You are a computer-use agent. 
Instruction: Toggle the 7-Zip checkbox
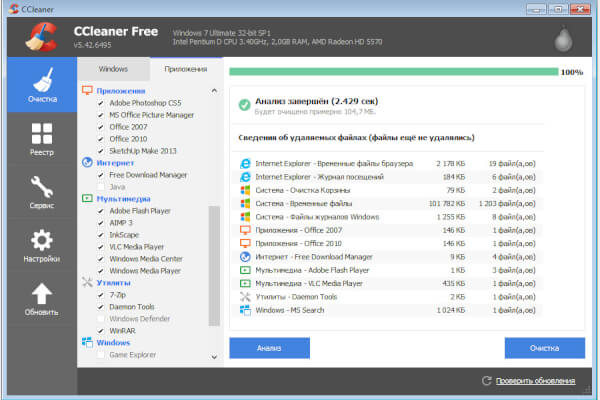click(x=101, y=295)
